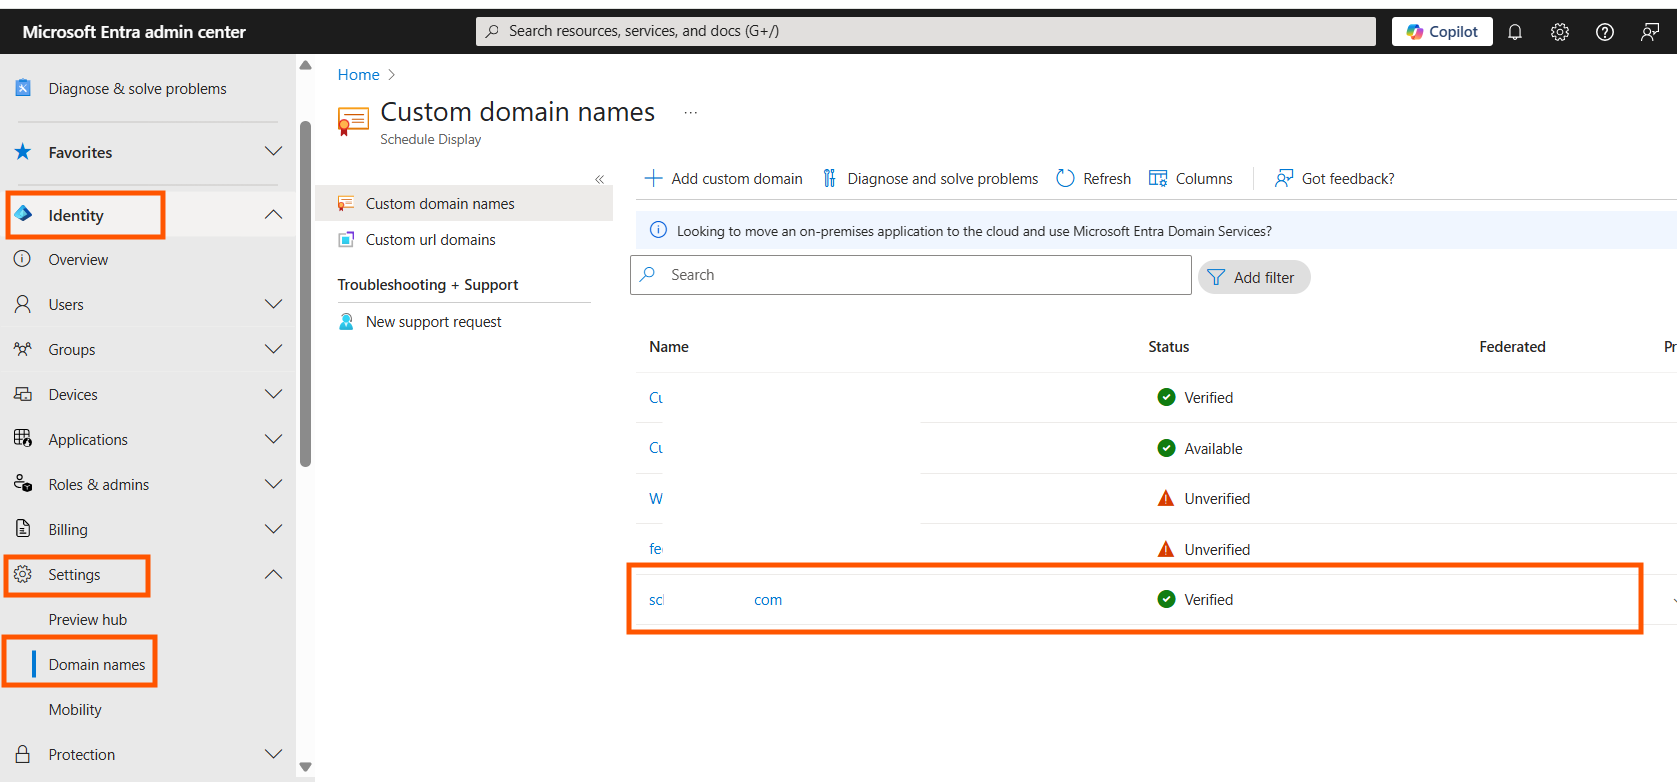
Task: Open the Columns picker
Action: tap(1191, 179)
